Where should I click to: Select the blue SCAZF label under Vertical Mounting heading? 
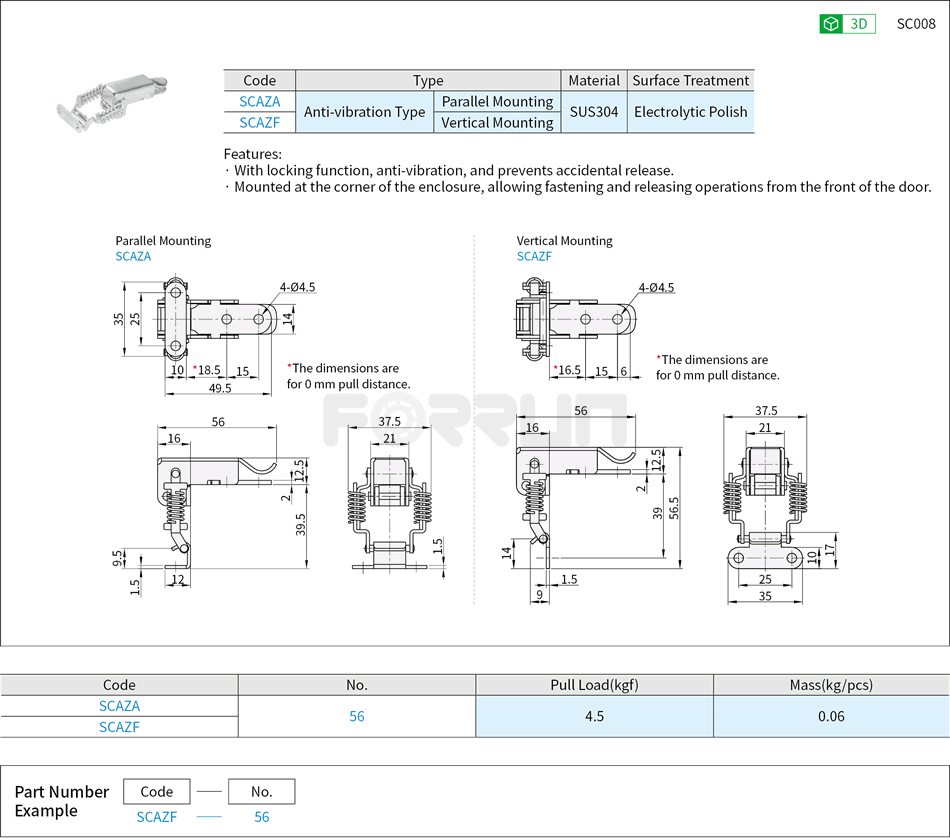534,256
